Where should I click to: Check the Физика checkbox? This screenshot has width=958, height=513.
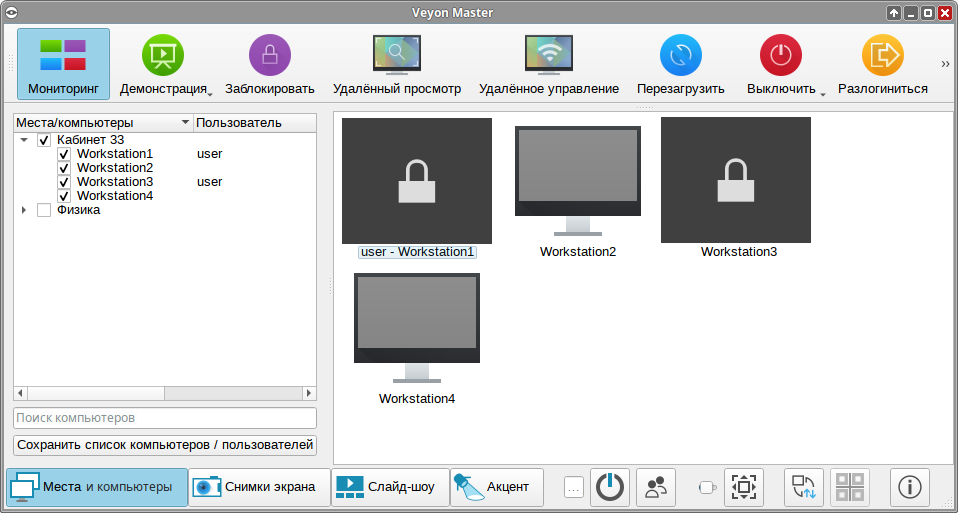click(44, 210)
